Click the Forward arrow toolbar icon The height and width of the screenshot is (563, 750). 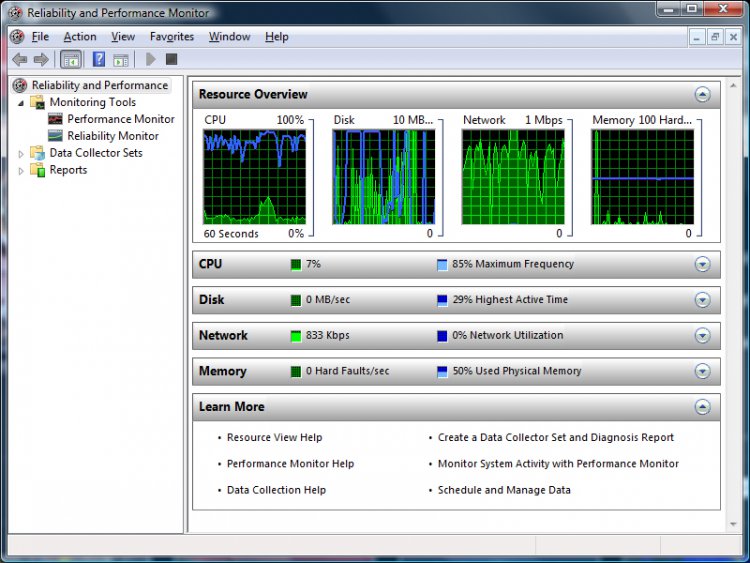[41, 59]
